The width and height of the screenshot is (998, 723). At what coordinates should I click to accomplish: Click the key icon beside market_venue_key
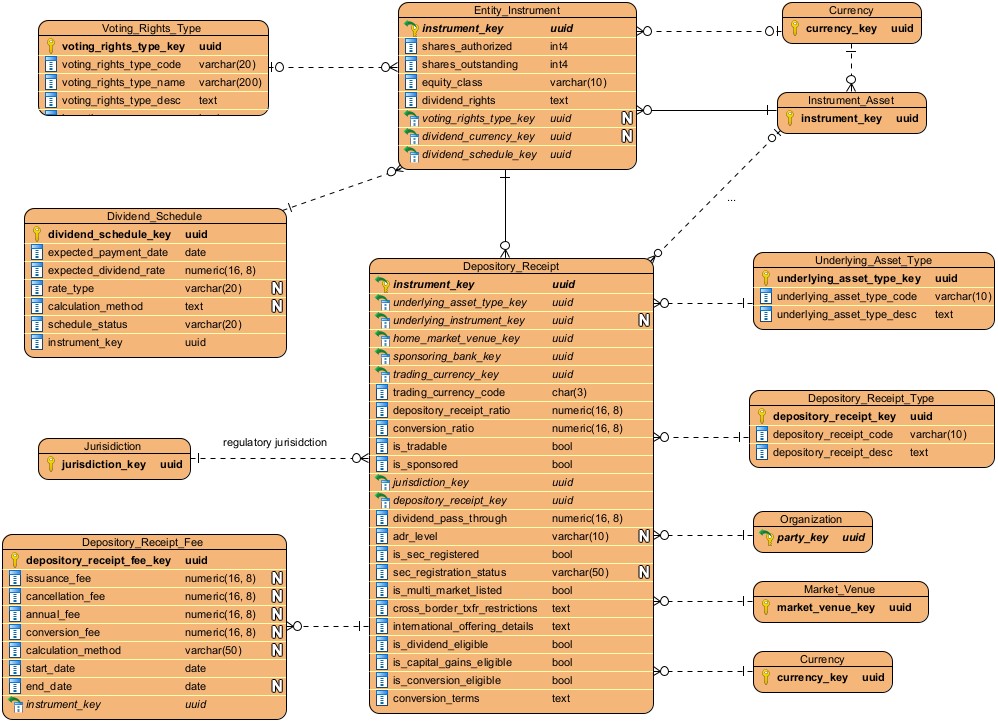pos(766,607)
